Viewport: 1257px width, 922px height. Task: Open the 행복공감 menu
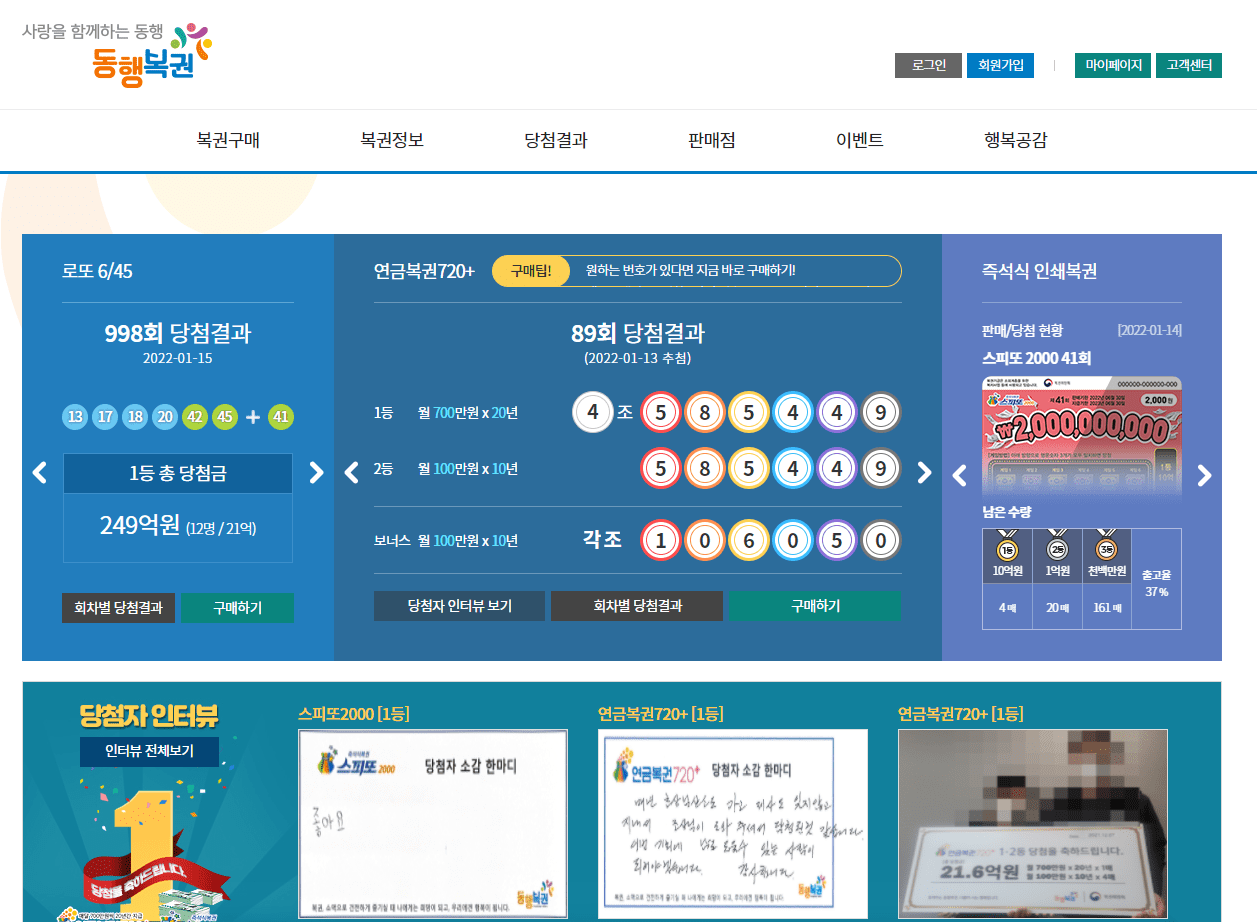click(x=1016, y=140)
